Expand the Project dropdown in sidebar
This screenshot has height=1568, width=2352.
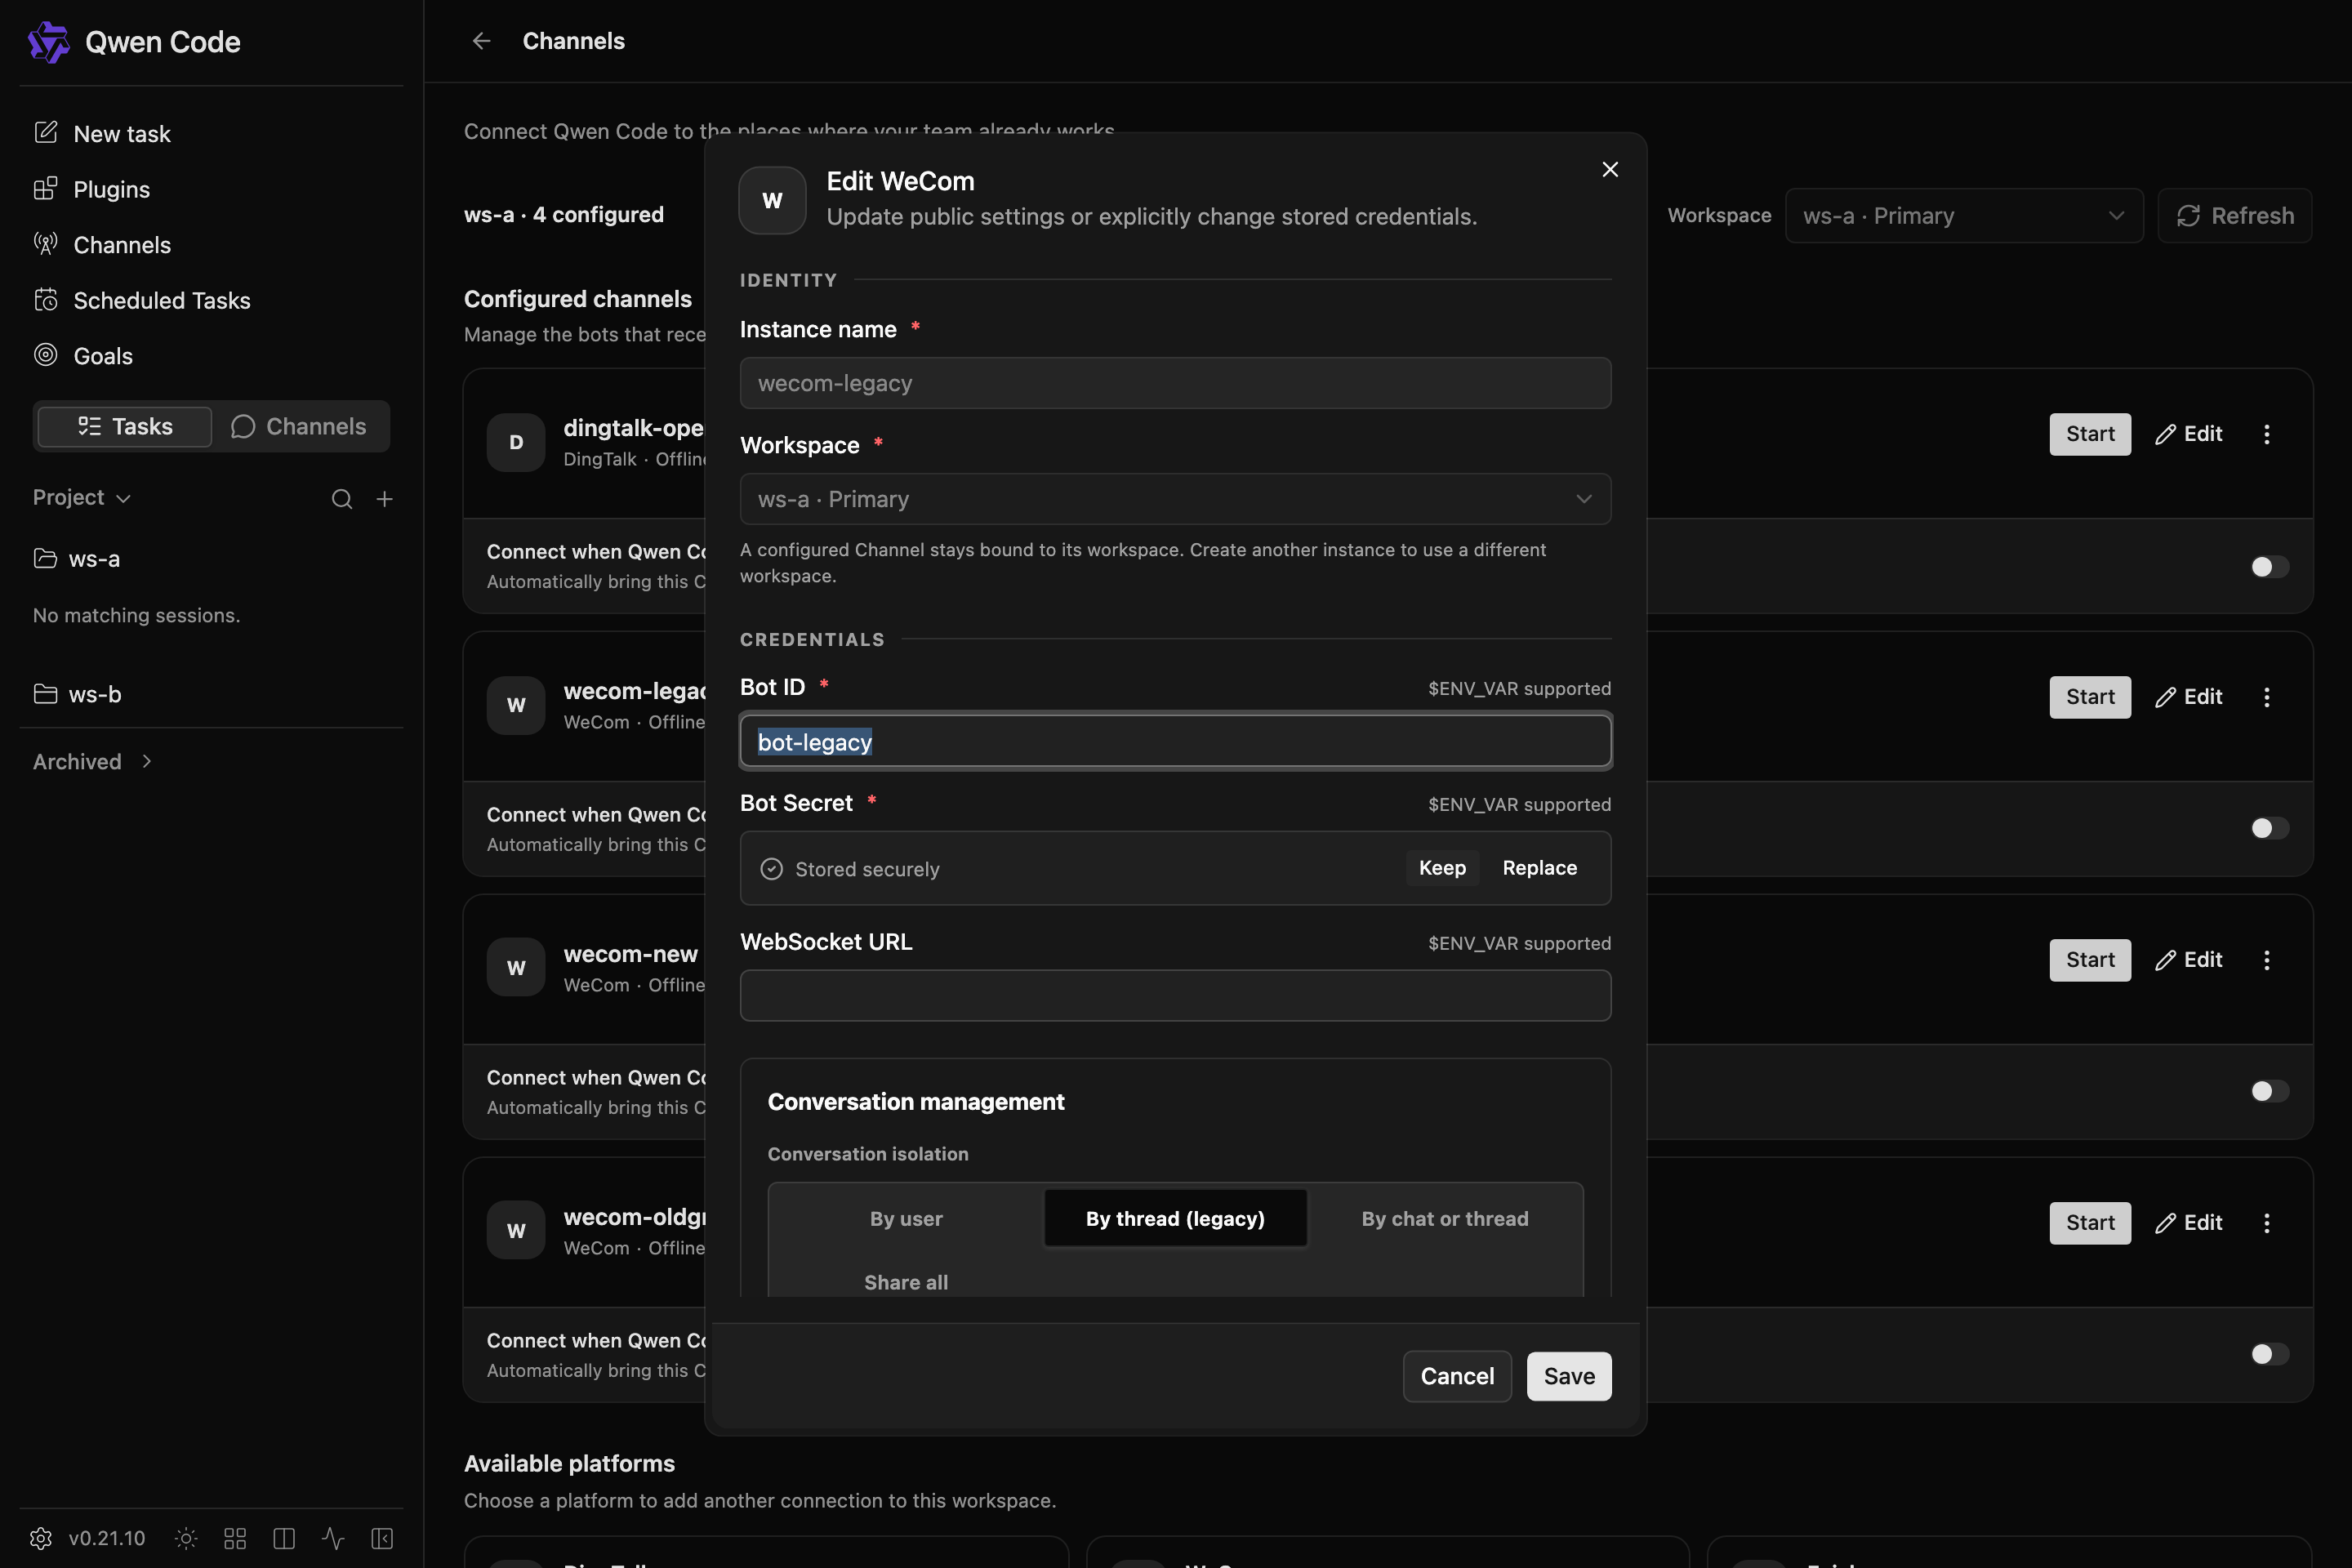[x=82, y=498]
